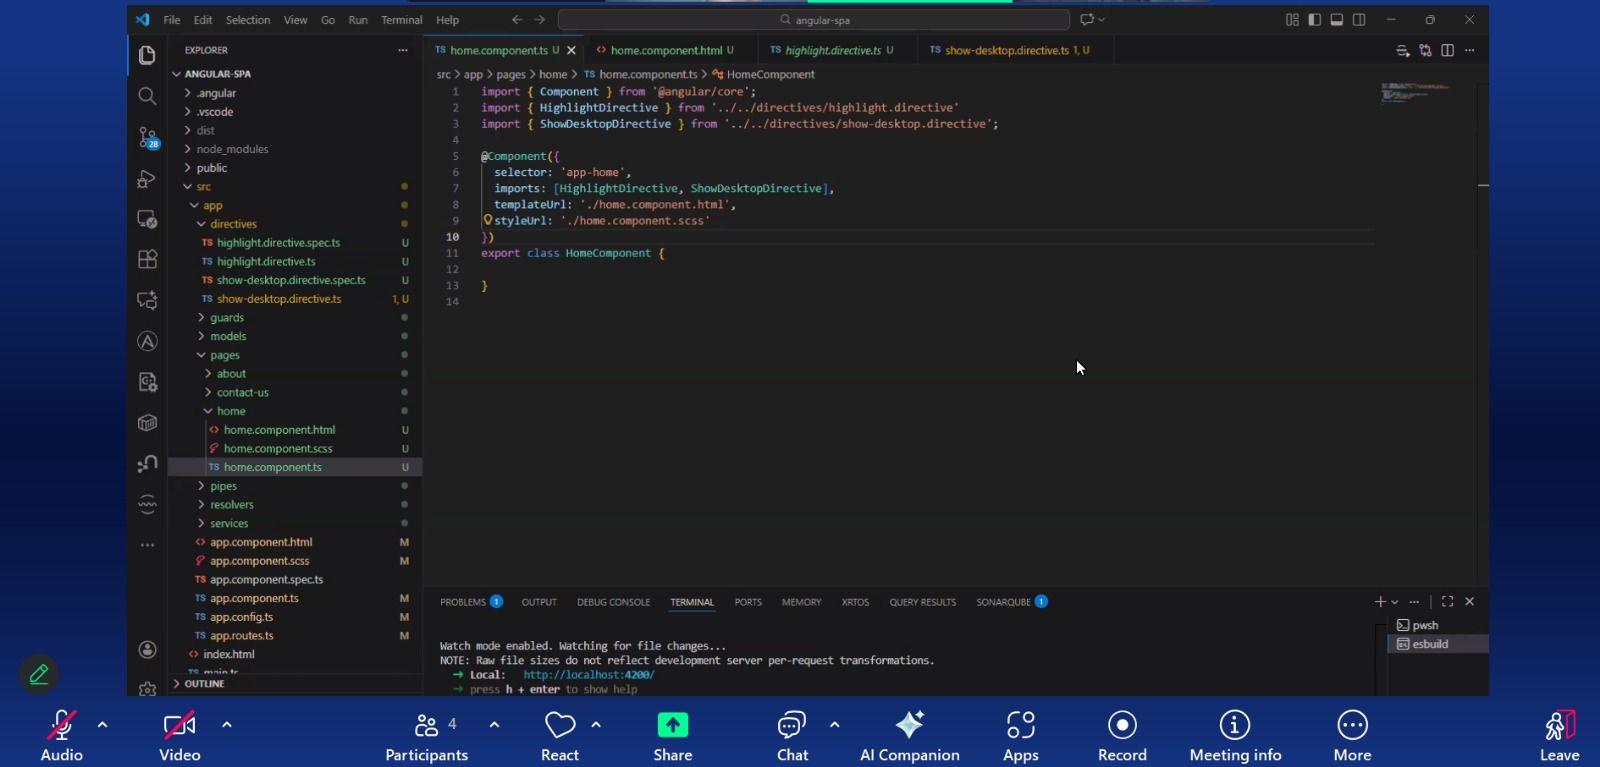The height and width of the screenshot is (767, 1600).
Task: Go forward with editor navigation arrow
Action: (540, 20)
